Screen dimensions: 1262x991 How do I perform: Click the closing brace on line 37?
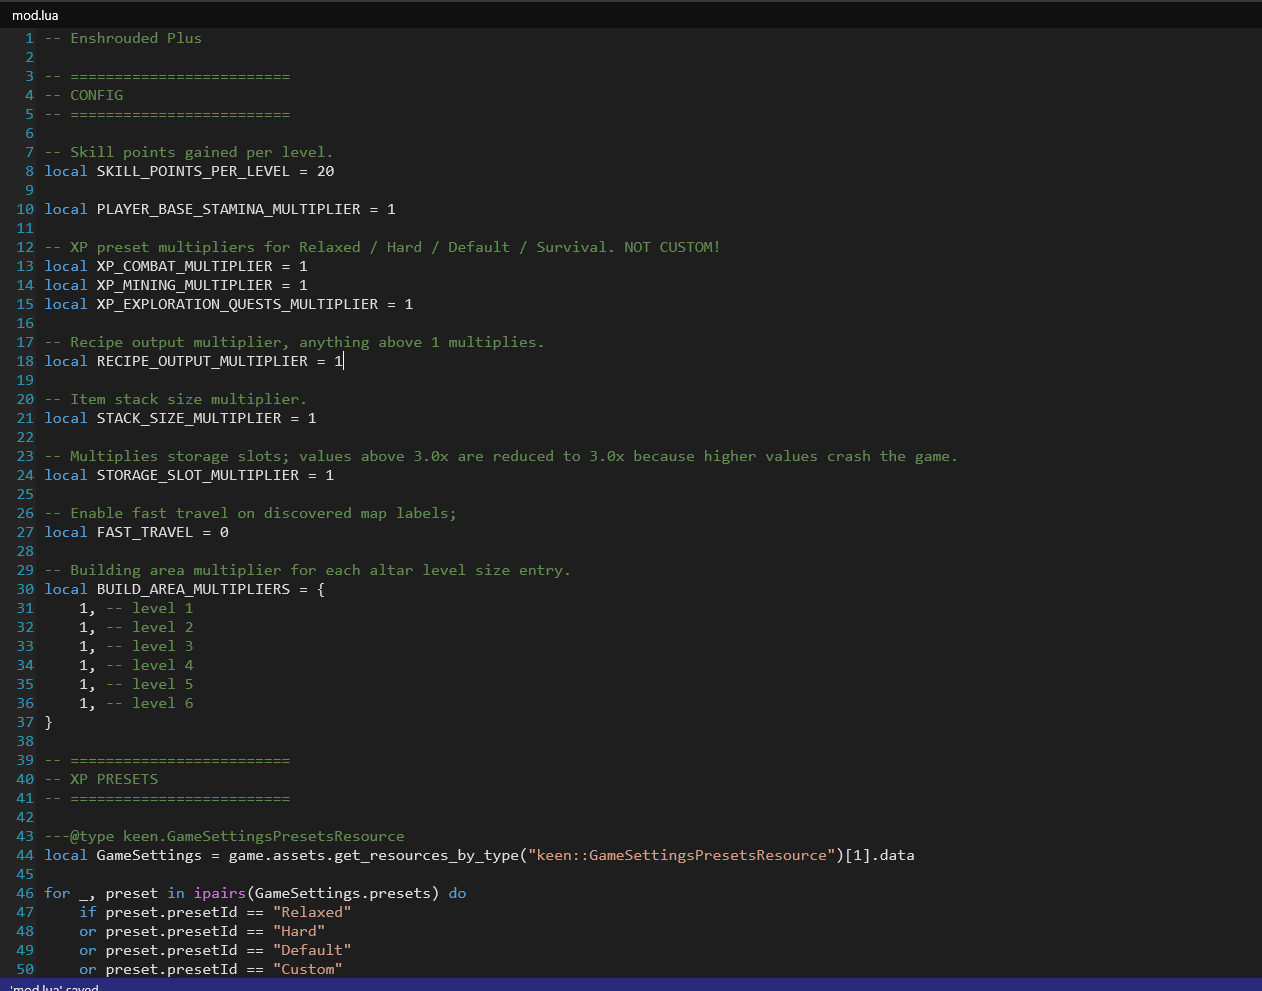(x=48, y=722)
